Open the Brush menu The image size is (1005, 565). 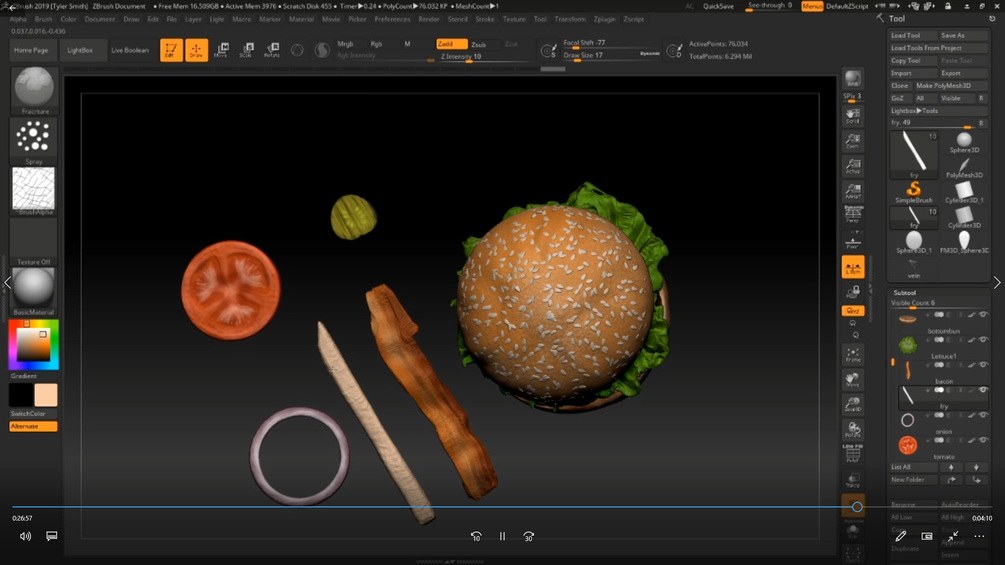click(44, 19)
